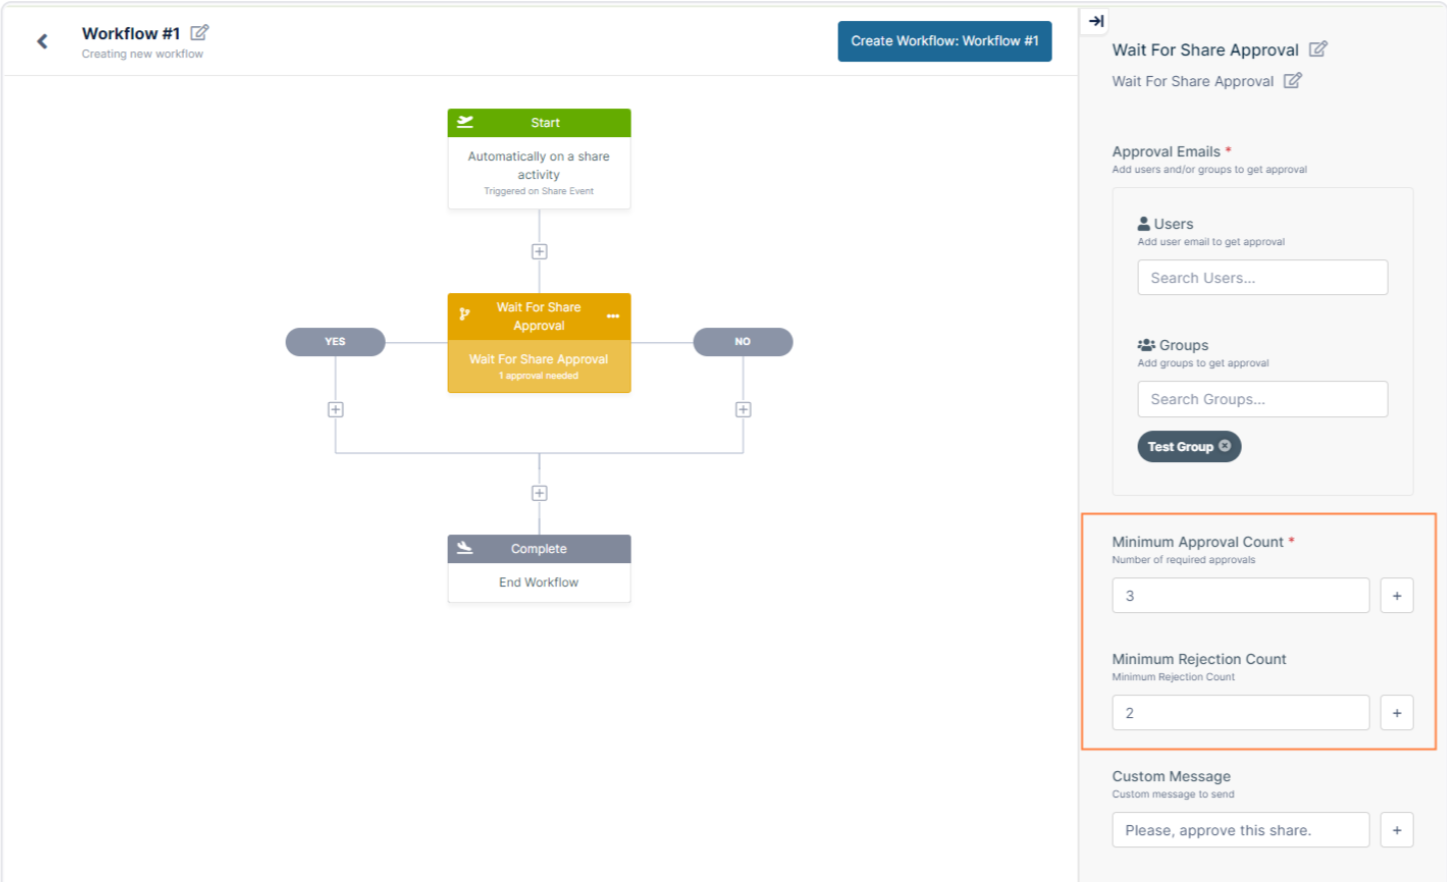The height and width of the screenshot is (882, 1447).
Task: Click the Create Workflow: Workflow #1 button
Action: (944, 41)
